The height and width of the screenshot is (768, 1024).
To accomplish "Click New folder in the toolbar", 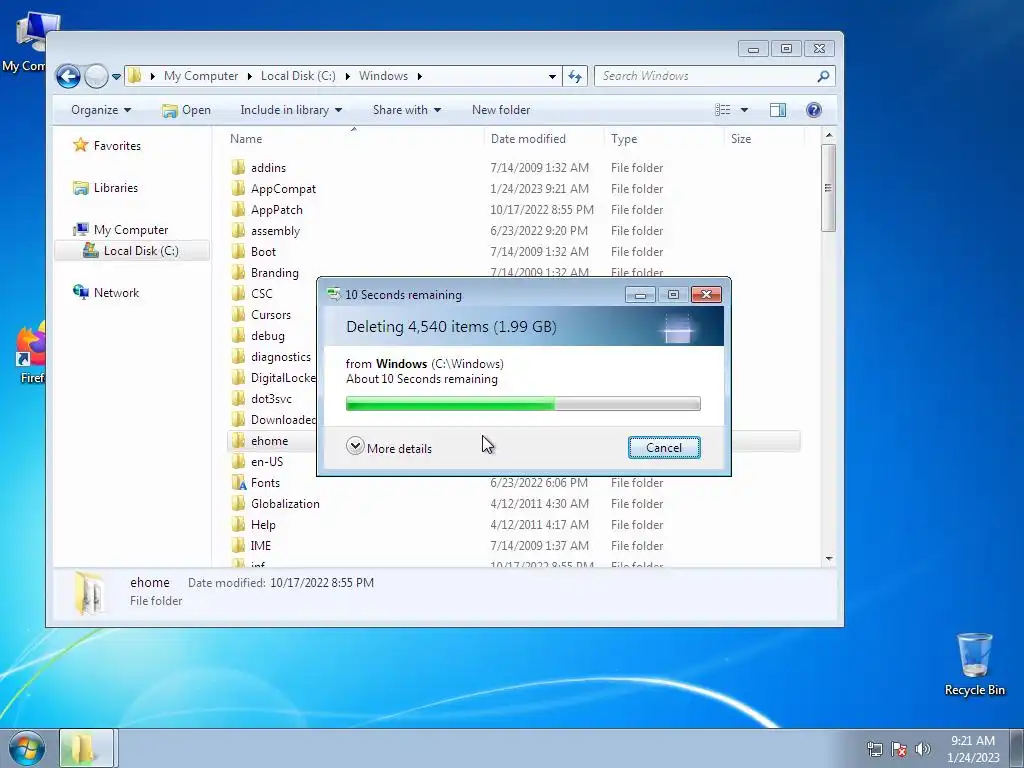I will pyautogui.click(x=501, y=110).
